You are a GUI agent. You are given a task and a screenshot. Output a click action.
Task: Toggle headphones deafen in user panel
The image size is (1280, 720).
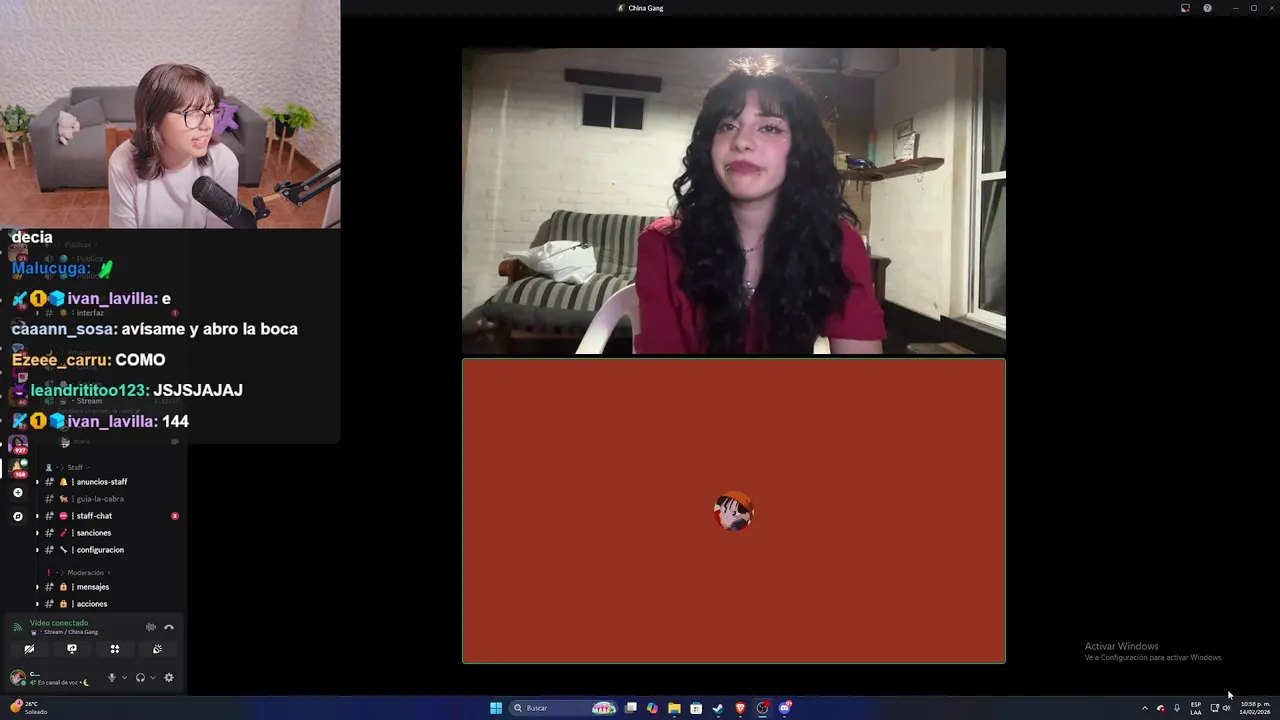coord(140,677)
